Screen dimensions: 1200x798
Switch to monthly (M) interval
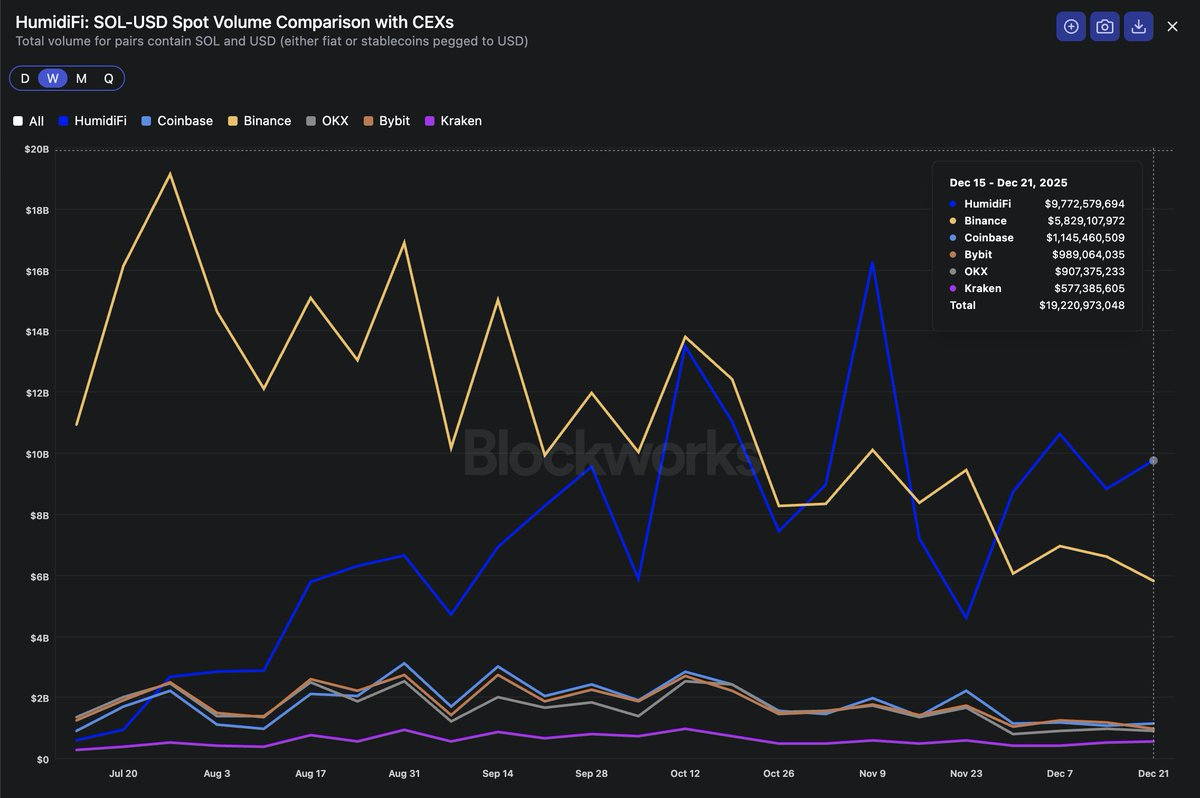tap(81, 78)
